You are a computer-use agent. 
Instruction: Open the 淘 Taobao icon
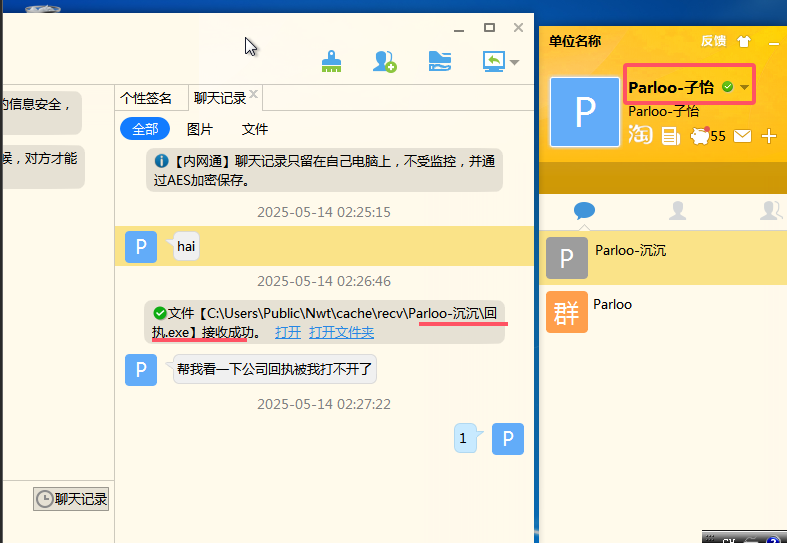coord(640,134)
